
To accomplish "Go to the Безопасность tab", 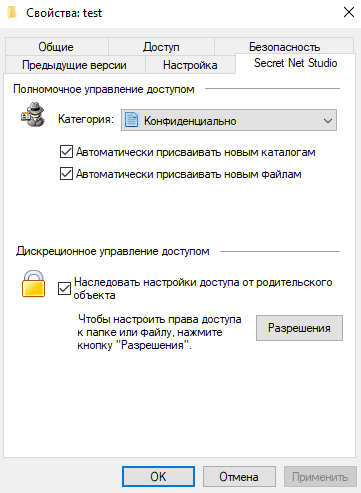I will 284,46.
